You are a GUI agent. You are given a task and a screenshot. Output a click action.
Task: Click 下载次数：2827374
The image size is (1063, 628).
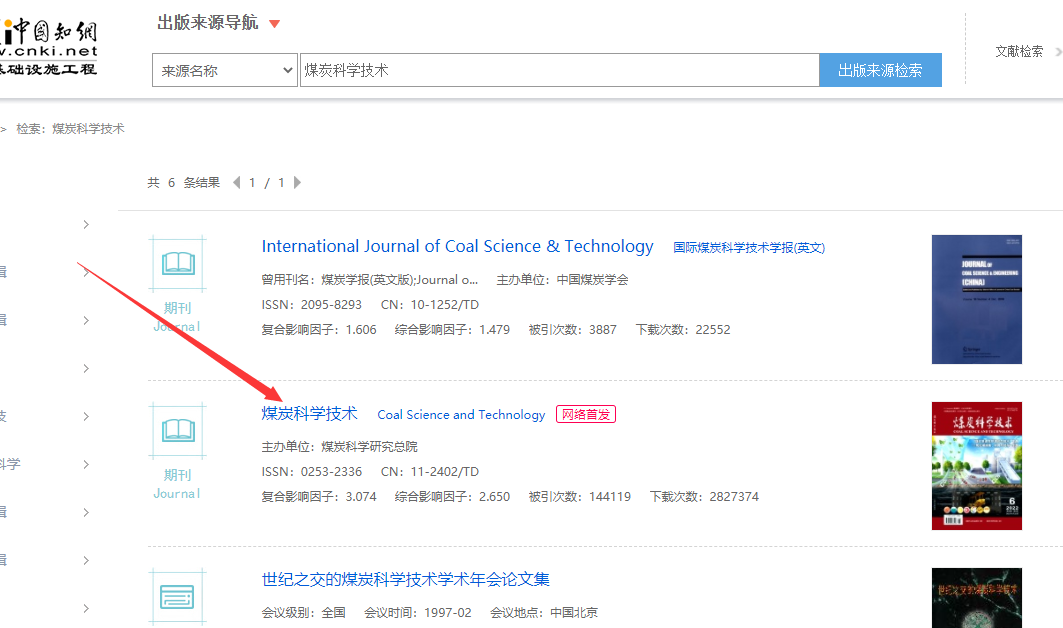tap(704, 496)
